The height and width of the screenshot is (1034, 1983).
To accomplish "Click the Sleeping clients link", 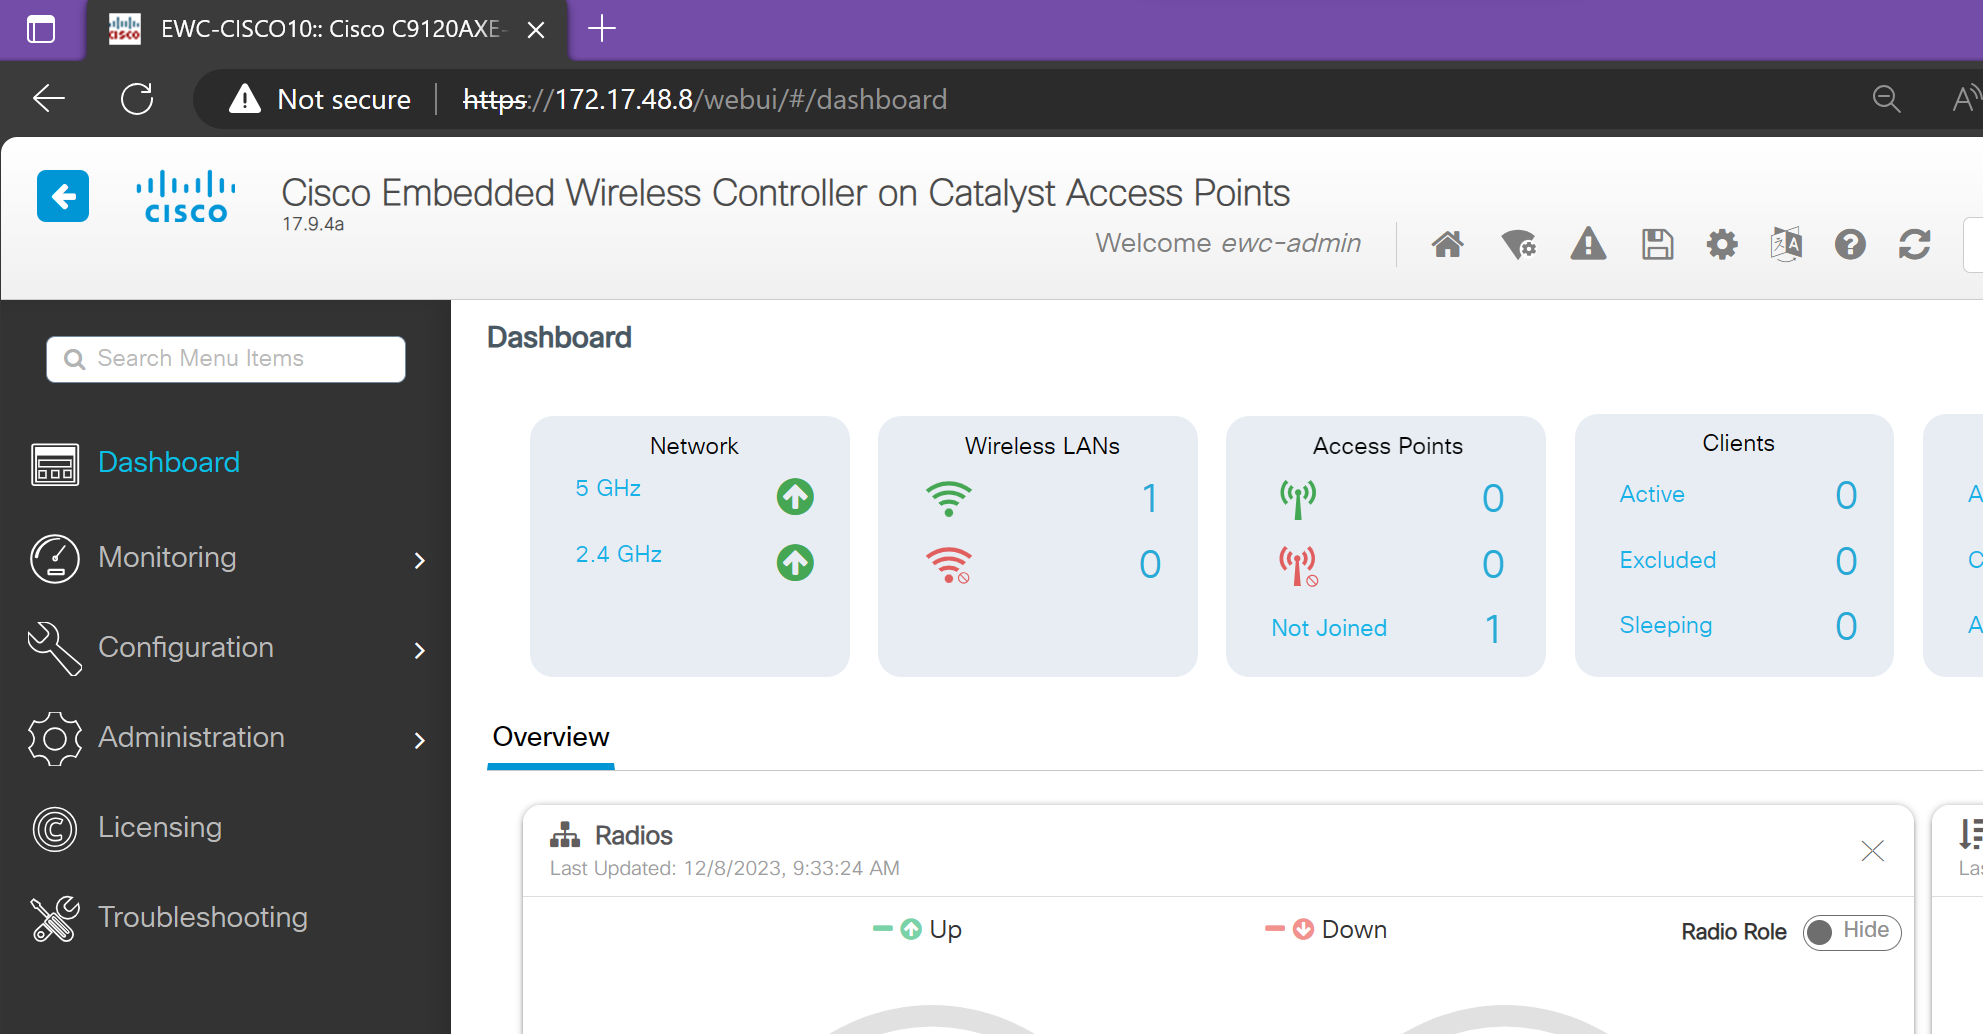I will click(1666, 625).
